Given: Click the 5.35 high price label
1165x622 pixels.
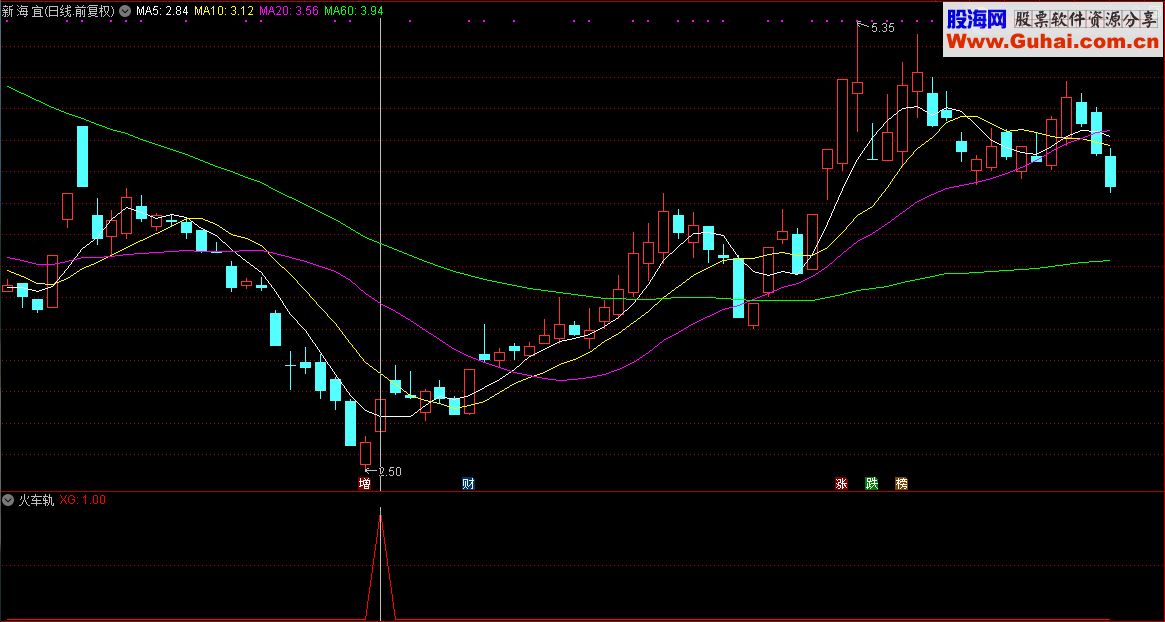Looking at the screenshot, I should [x=883, y=28].
